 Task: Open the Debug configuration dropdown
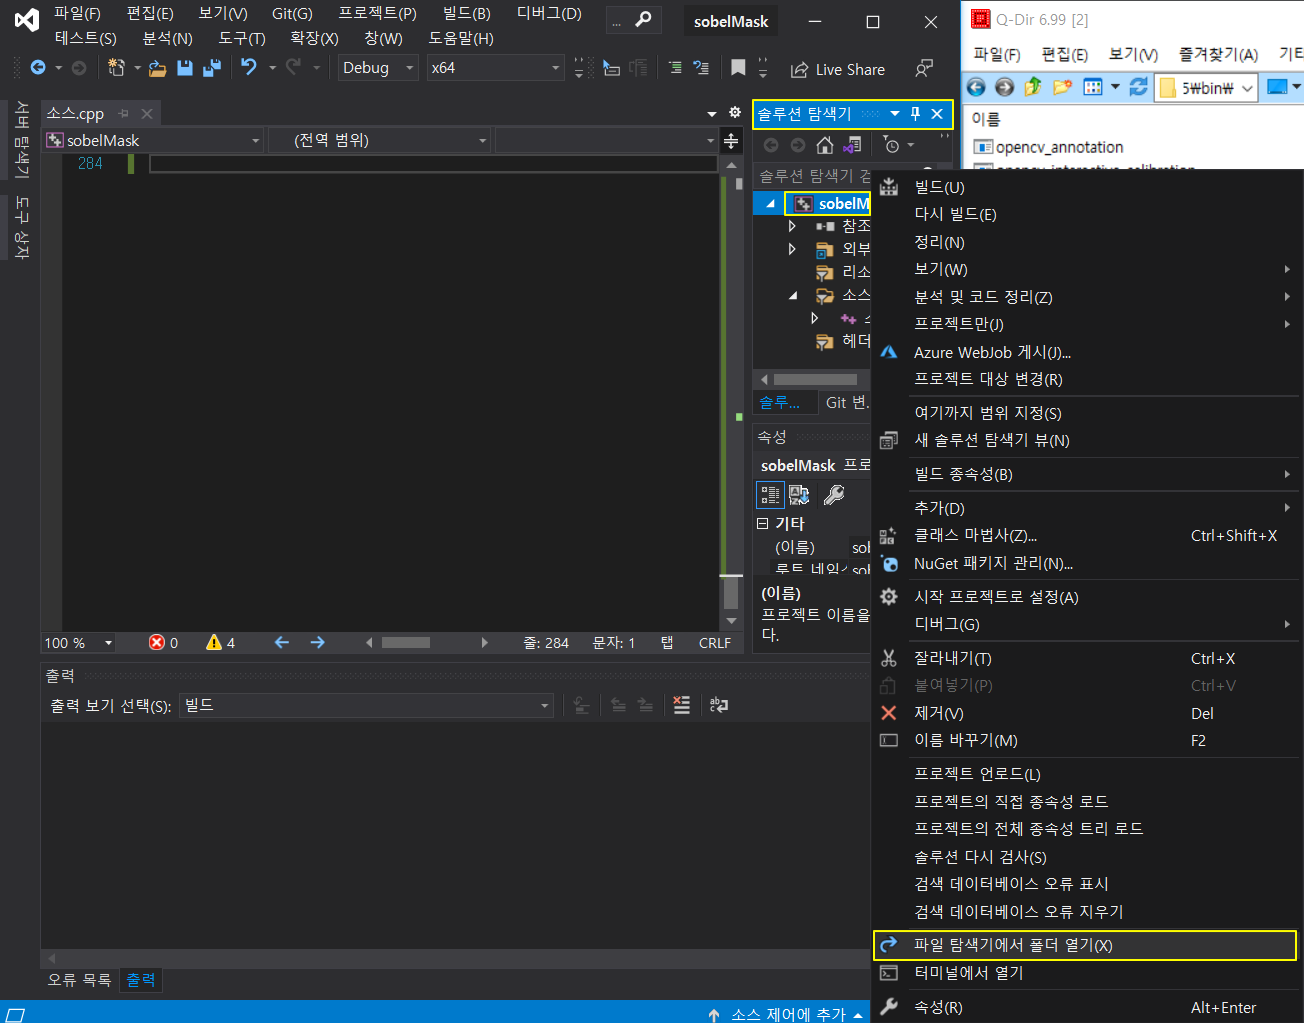coord(378,68)
